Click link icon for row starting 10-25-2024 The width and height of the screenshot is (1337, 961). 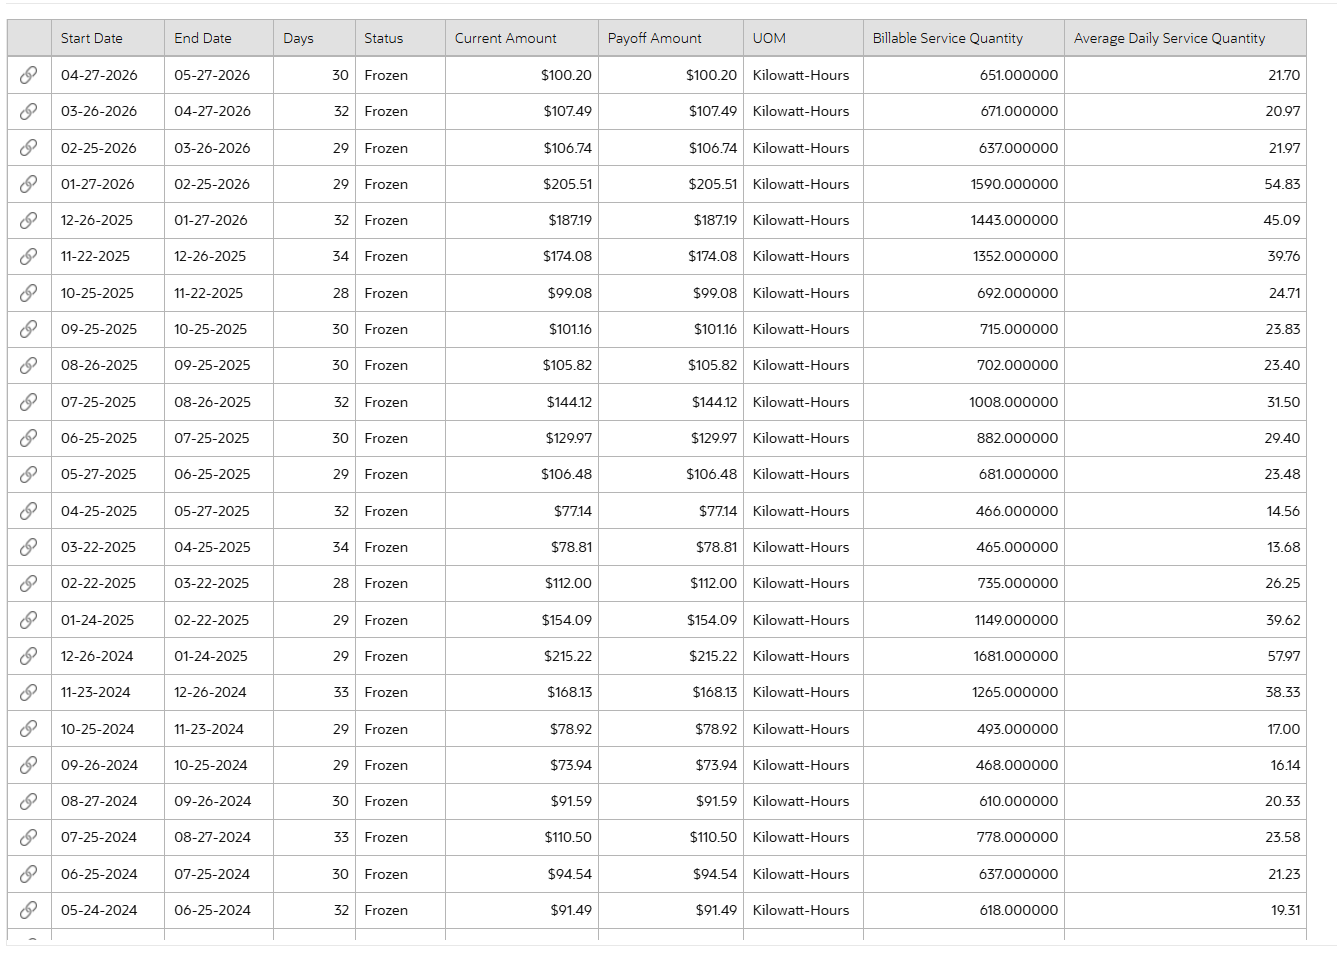point(29,729)
